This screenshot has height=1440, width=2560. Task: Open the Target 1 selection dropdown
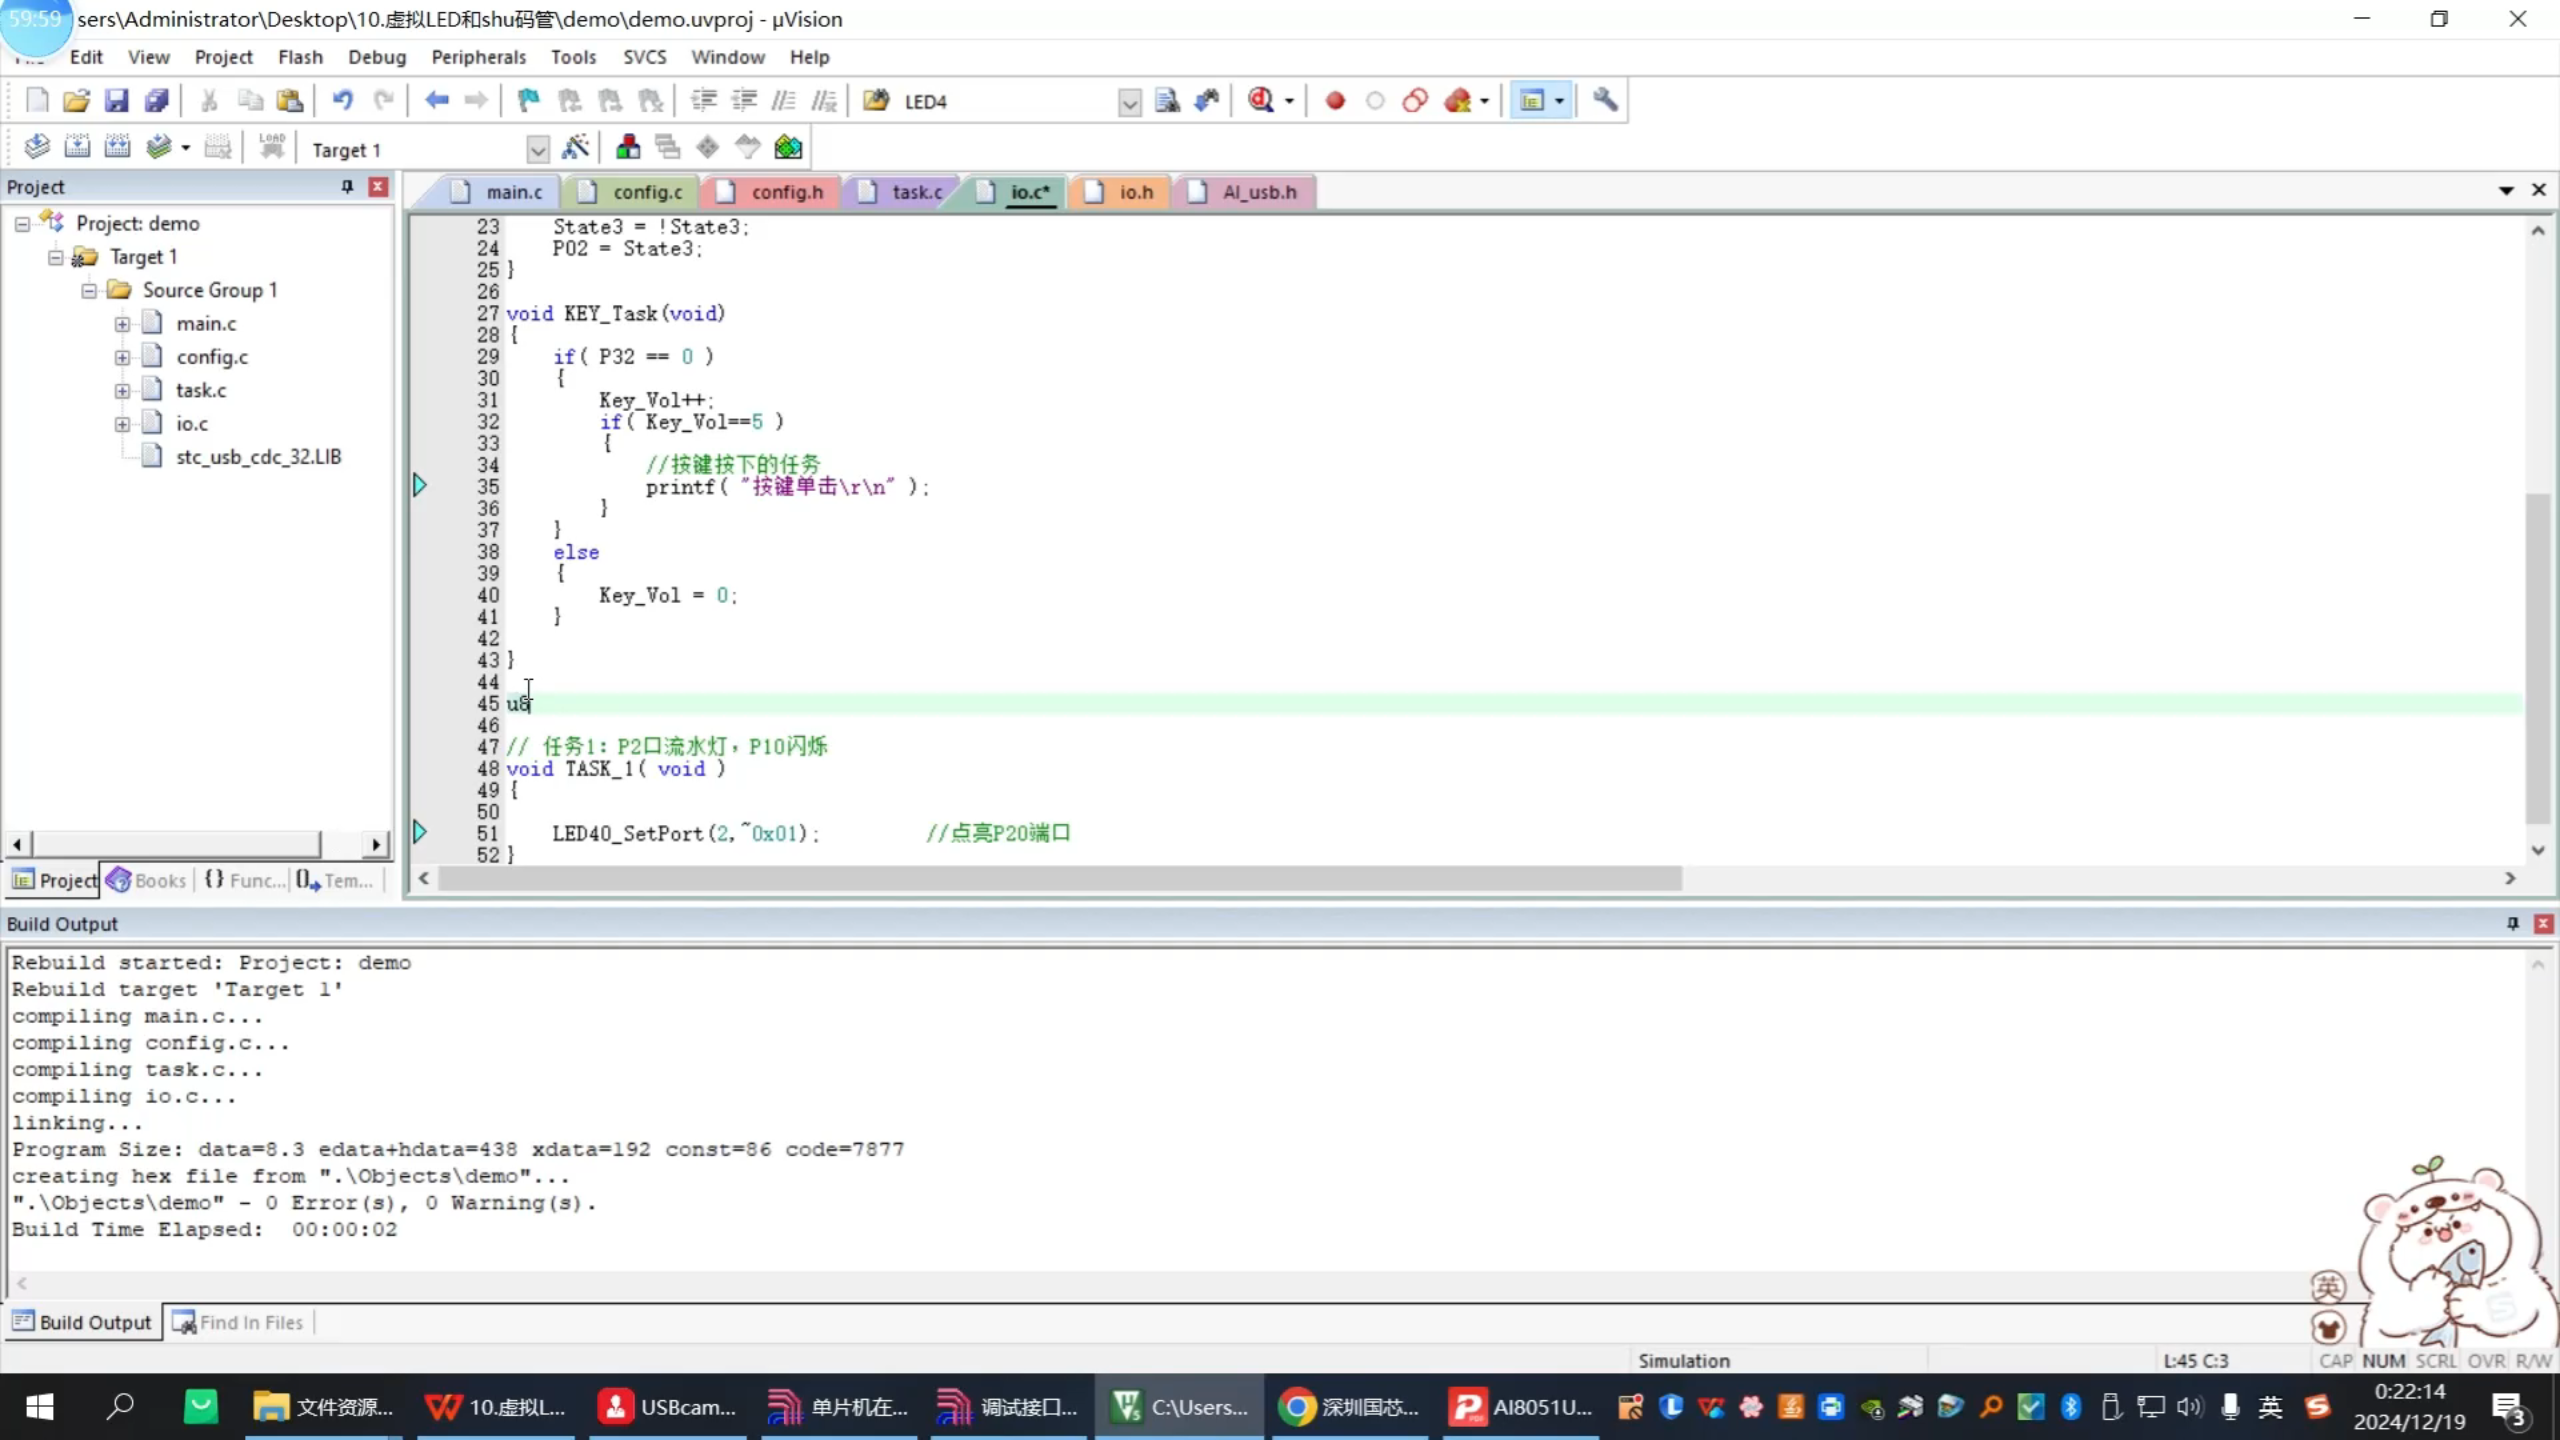tap(537, 149)
